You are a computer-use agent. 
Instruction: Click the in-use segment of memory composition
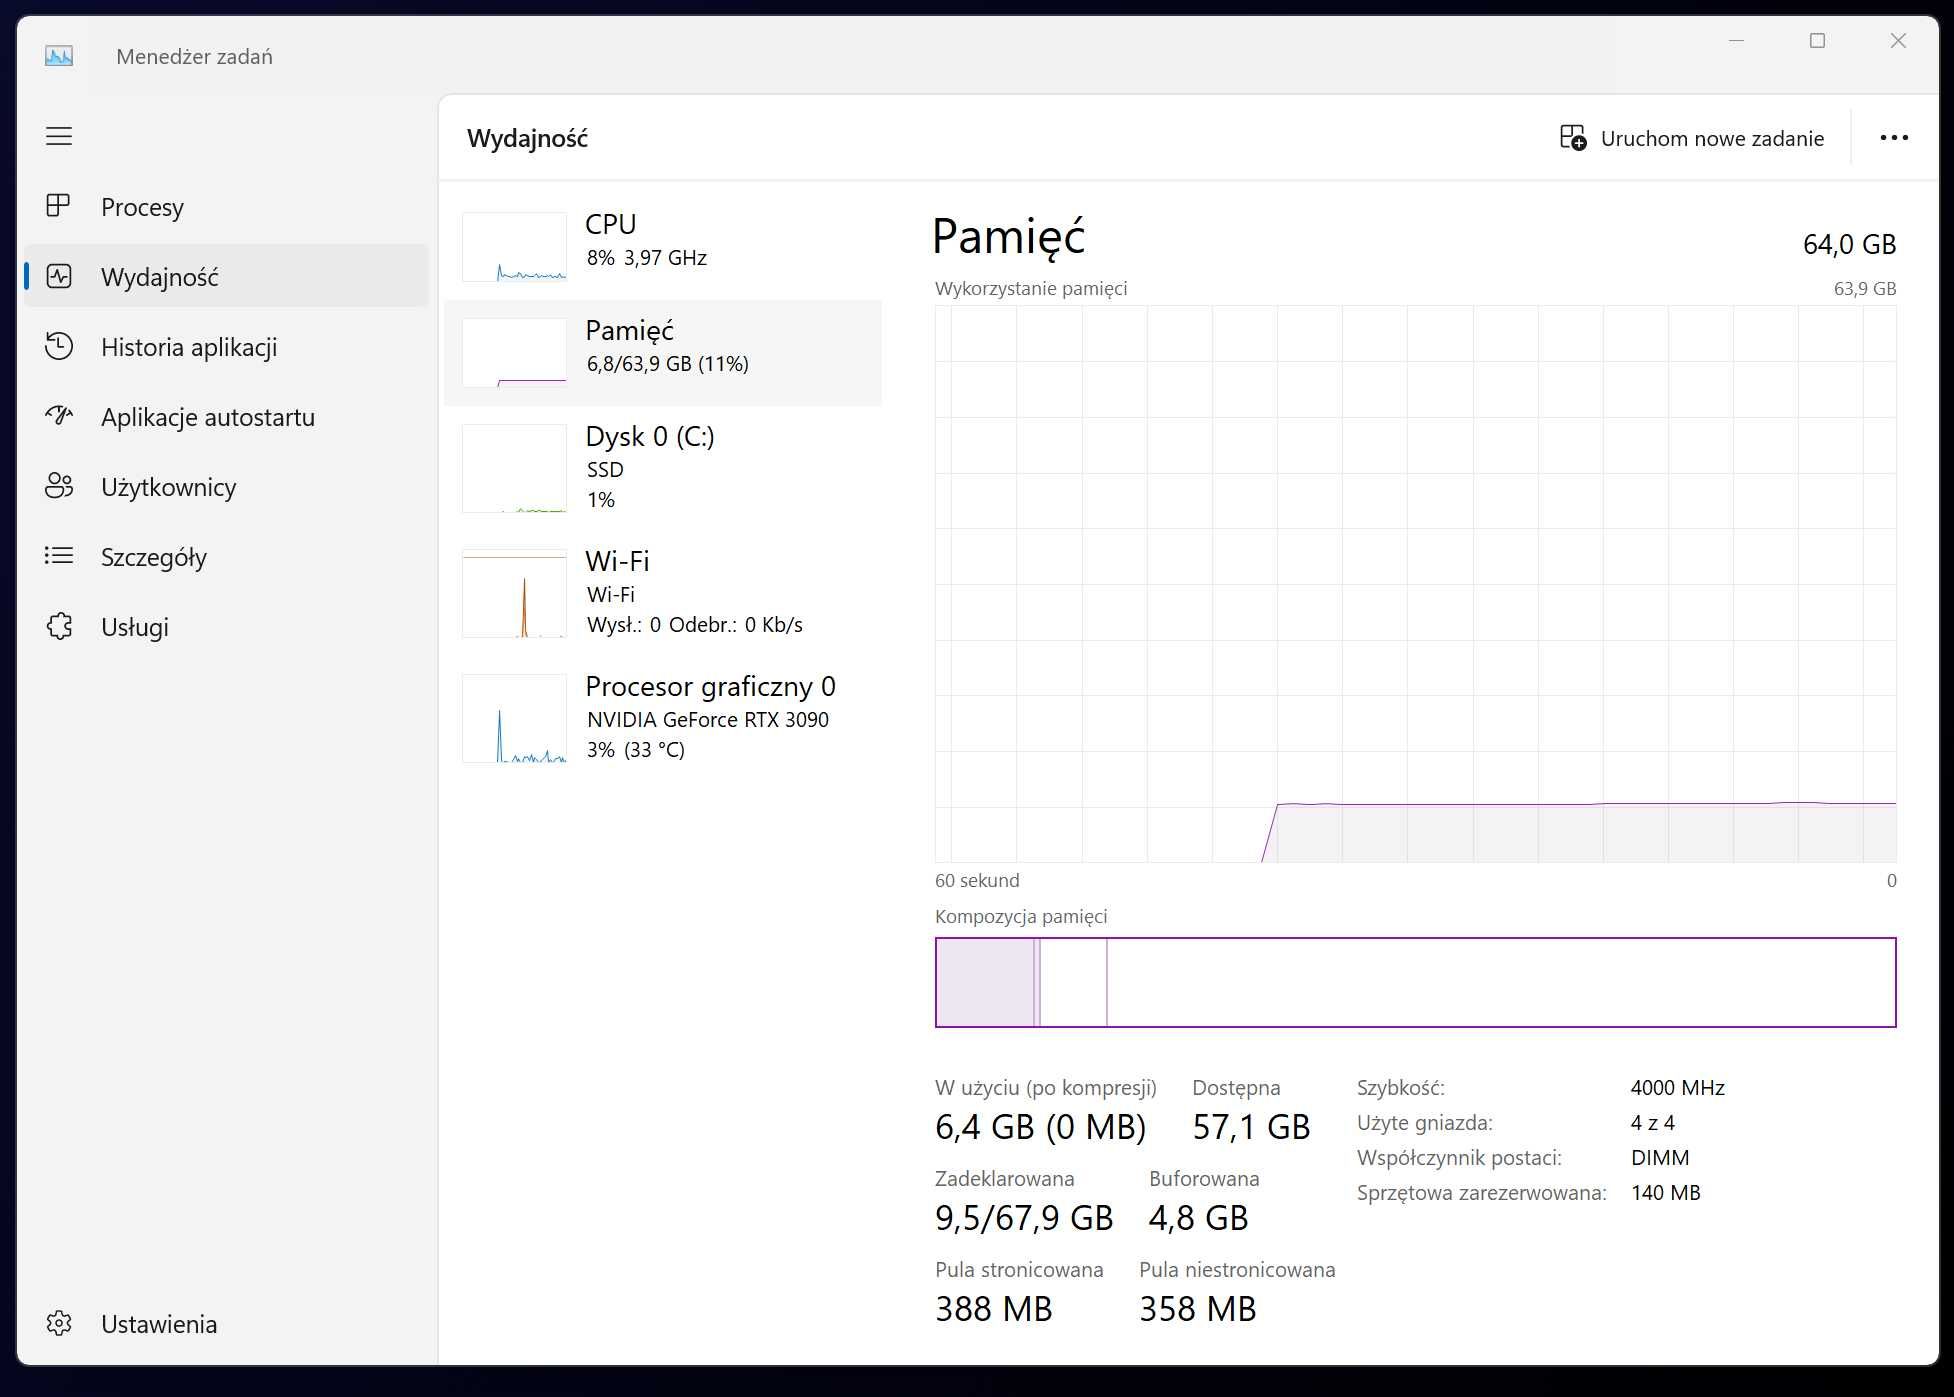click(985, 982)
